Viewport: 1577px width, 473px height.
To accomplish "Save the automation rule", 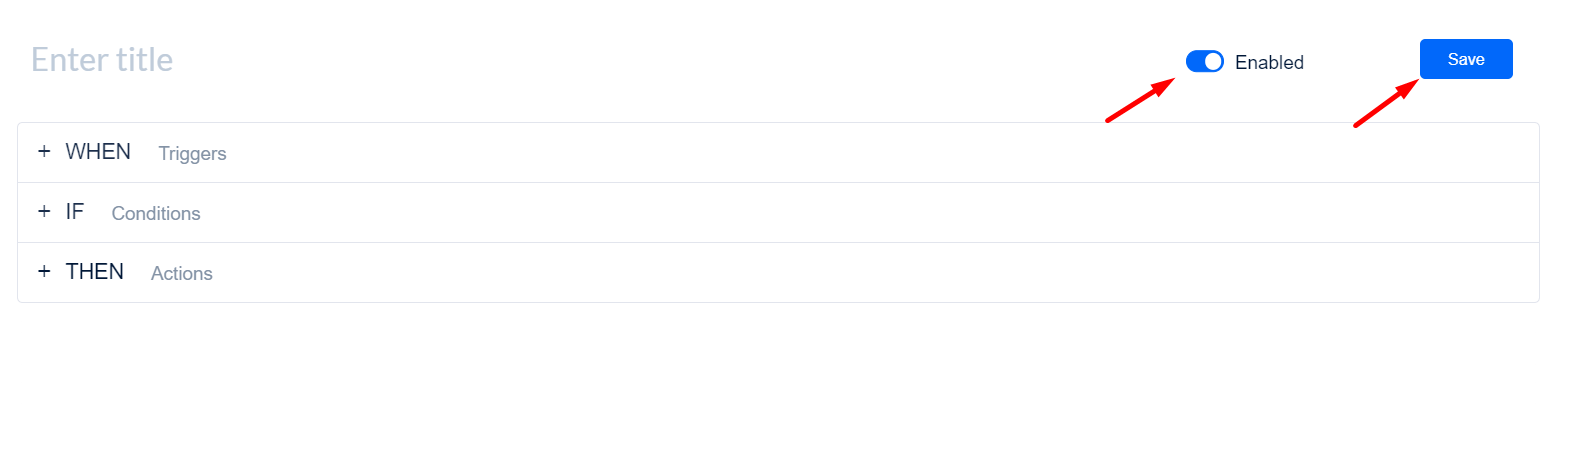I will 1466,59.
